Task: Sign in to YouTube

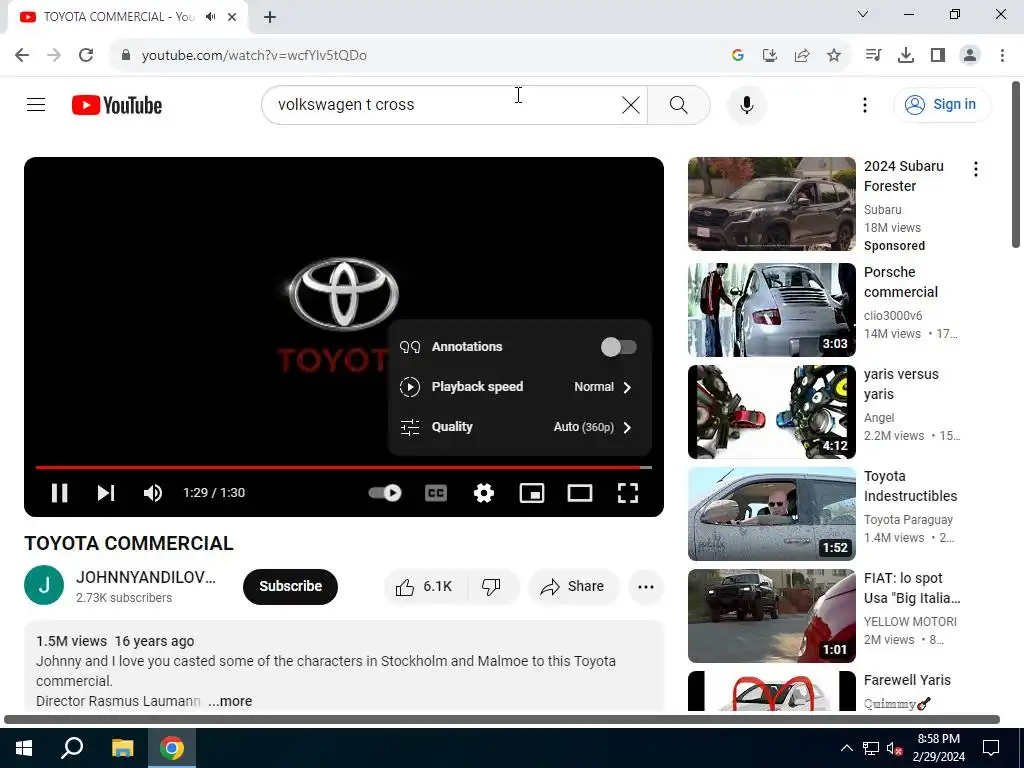Action: pyautogui.click(x=942, y=104)
